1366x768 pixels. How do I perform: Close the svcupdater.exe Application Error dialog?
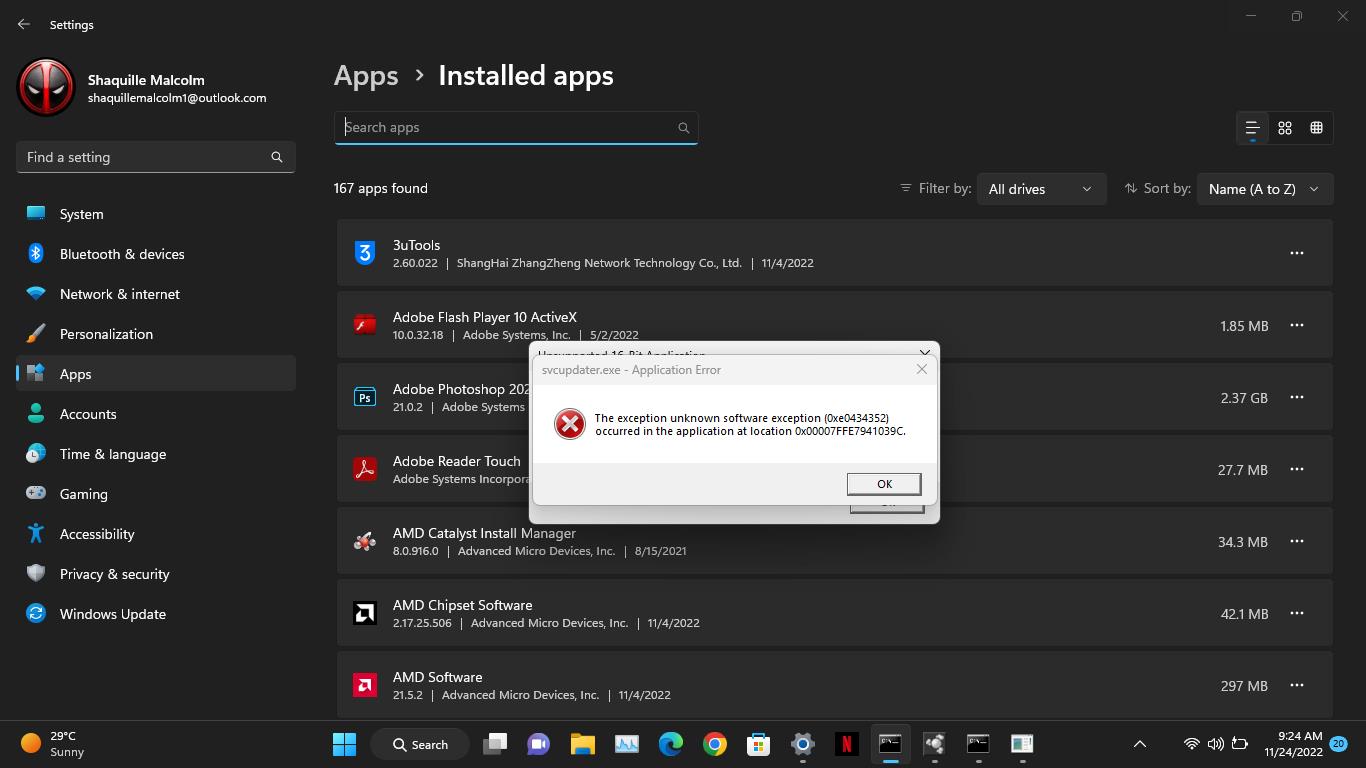921,369
